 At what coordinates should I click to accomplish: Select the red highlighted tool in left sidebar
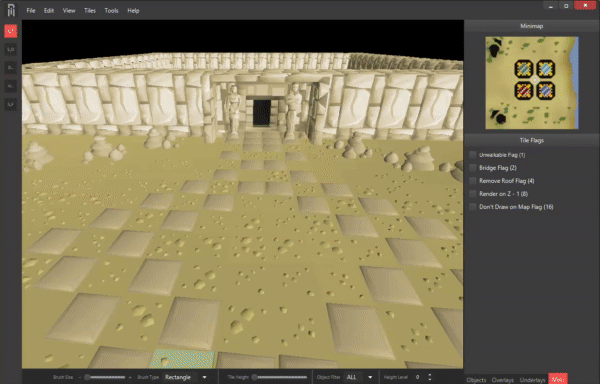click(11, 31)
